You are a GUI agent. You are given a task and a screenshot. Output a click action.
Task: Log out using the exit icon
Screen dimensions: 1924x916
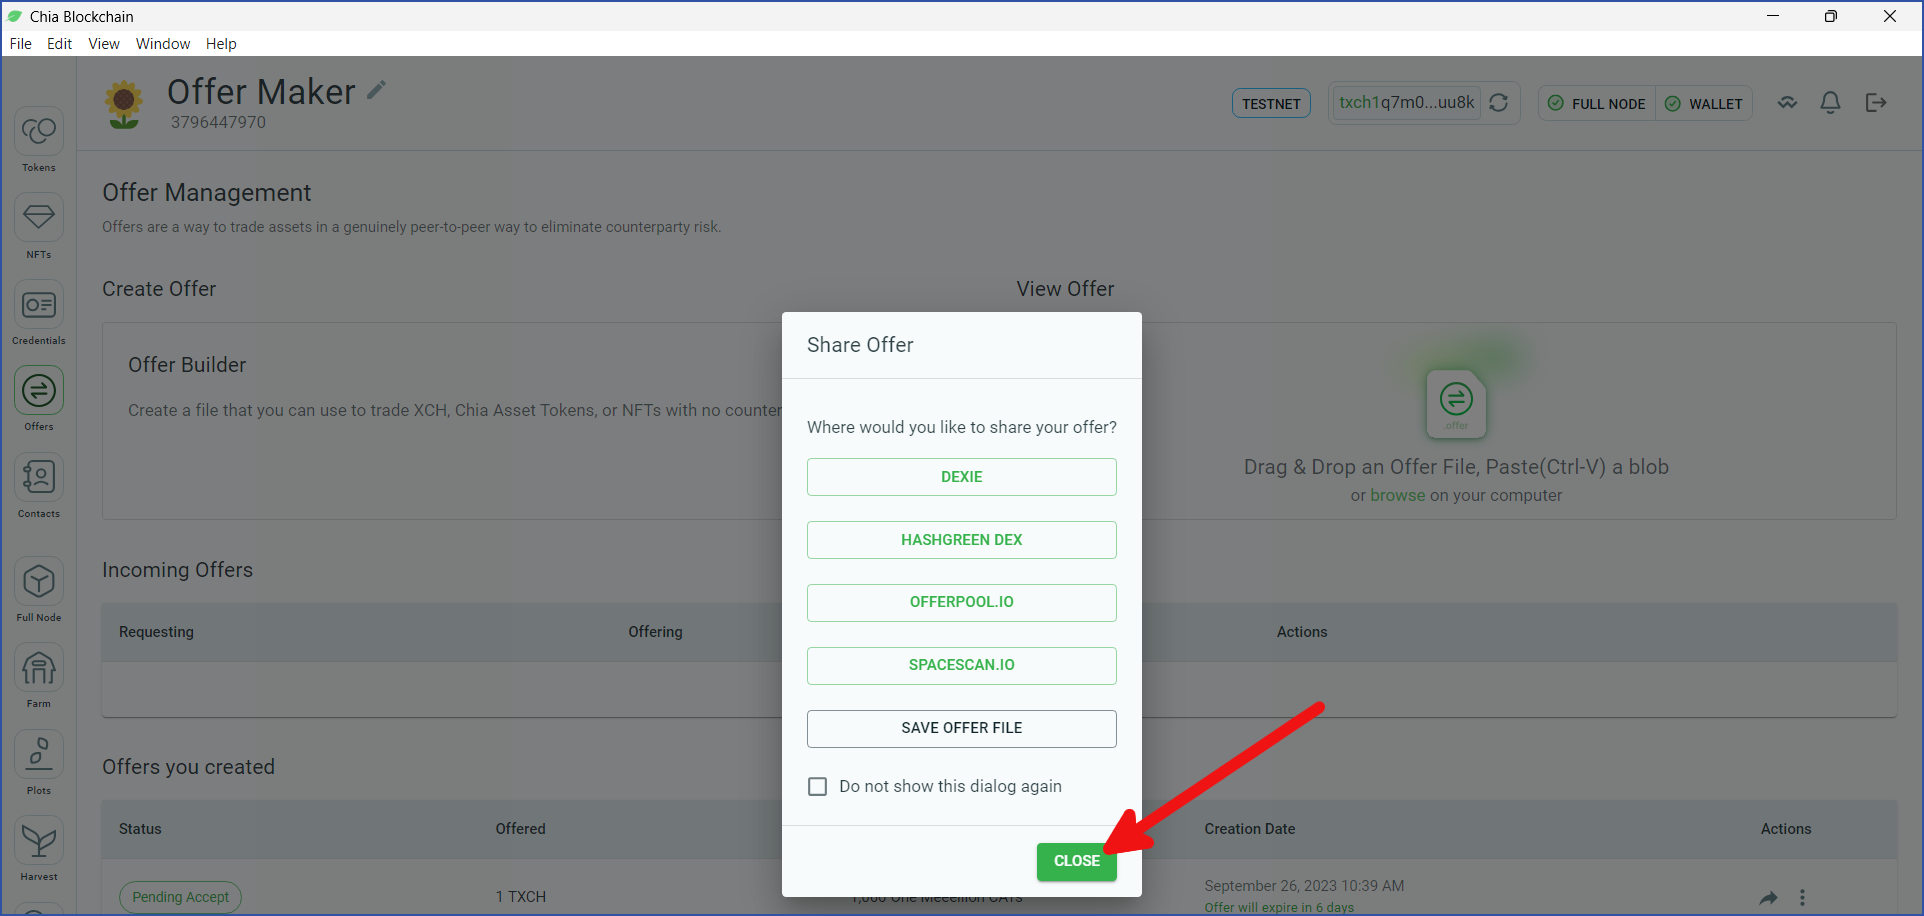pyautogui.click(x=1876, y=103)
